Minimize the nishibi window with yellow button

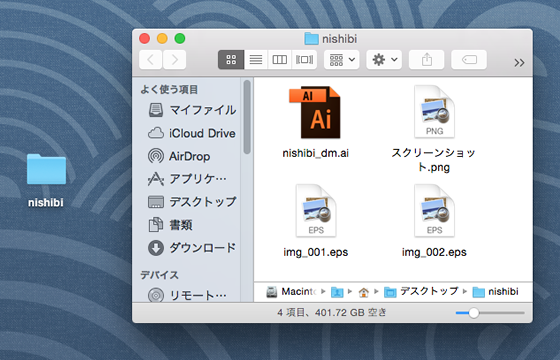pos(162,39)
